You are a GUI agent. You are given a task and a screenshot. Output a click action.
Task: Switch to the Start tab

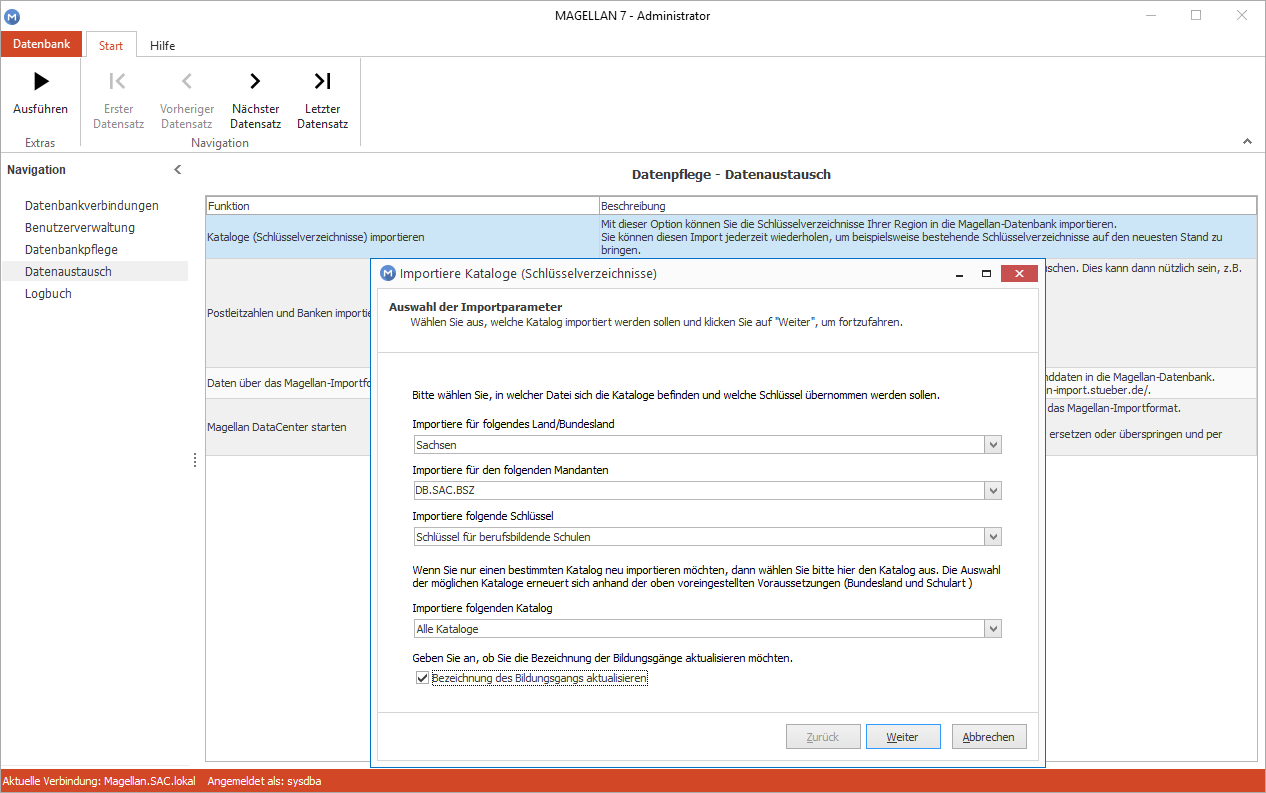(x=111, y=45)
